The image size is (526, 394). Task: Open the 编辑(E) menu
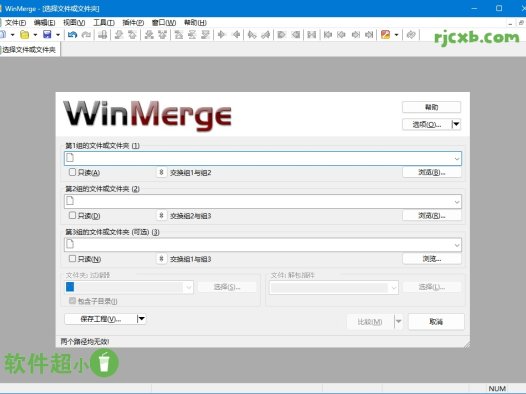click(x=44, y=22)
